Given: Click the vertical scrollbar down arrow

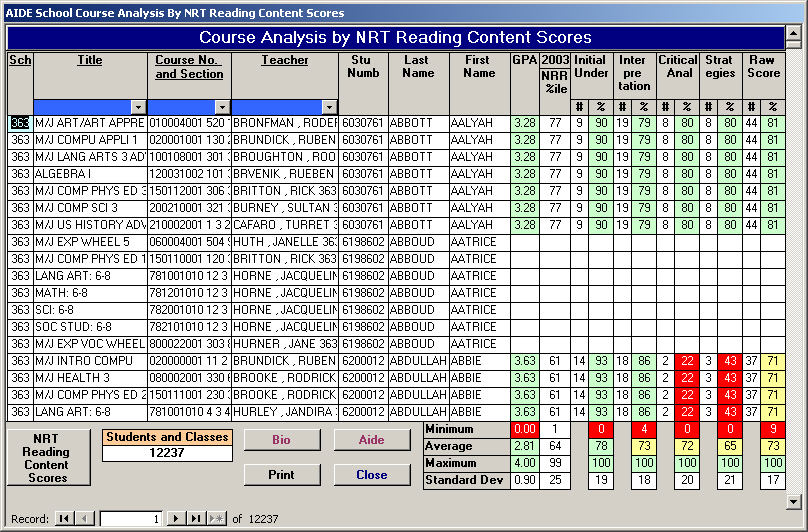Looking at the screenshot, I should [x=793, y=501].
